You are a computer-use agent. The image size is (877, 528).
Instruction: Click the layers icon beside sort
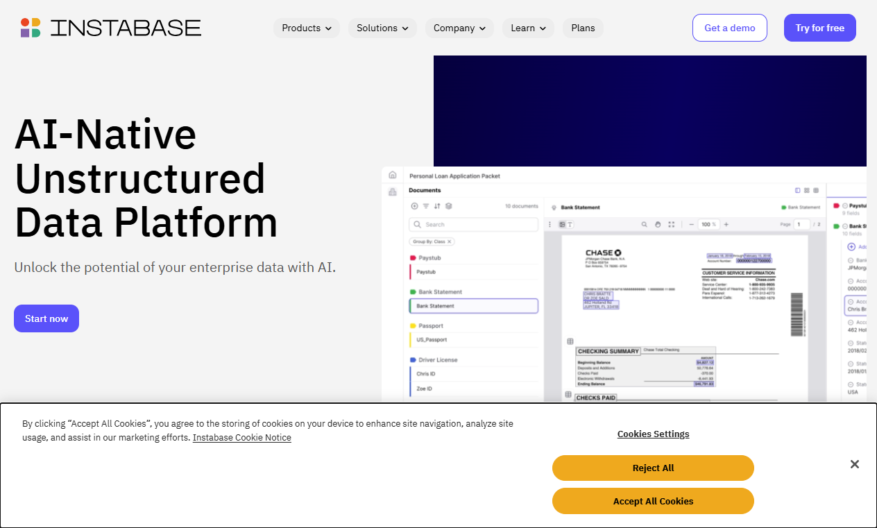pos(449,206)
